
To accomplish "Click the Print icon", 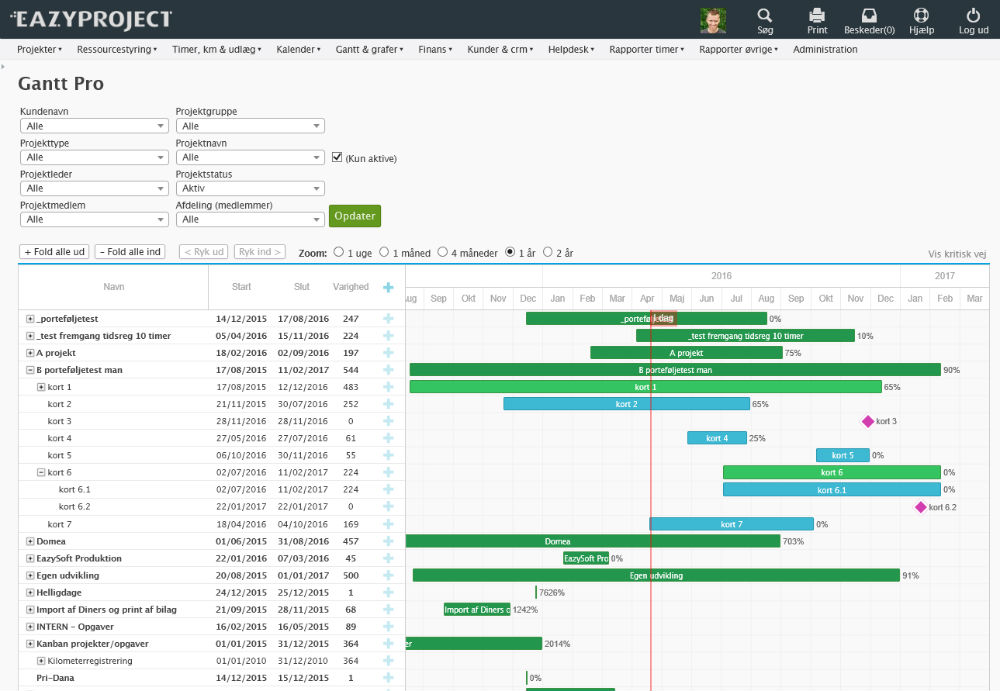I will 817,15.
